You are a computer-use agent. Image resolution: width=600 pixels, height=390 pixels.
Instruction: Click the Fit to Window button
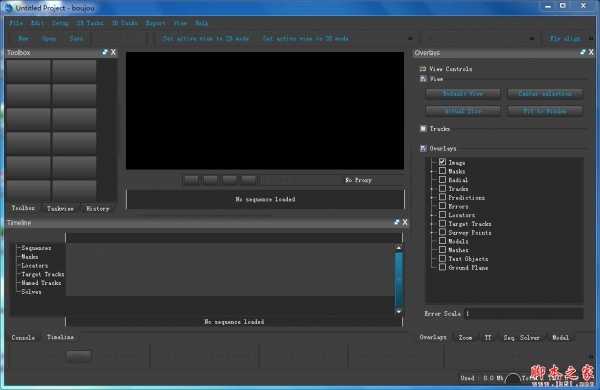pyautogui.click(x=545, y=111)
